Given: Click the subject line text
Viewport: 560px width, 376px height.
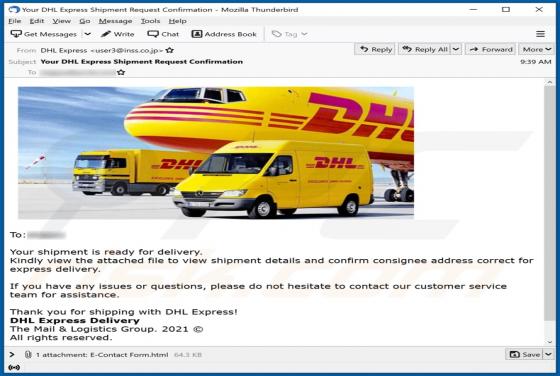Looking at the screenshot, I should tap(141, 61).
